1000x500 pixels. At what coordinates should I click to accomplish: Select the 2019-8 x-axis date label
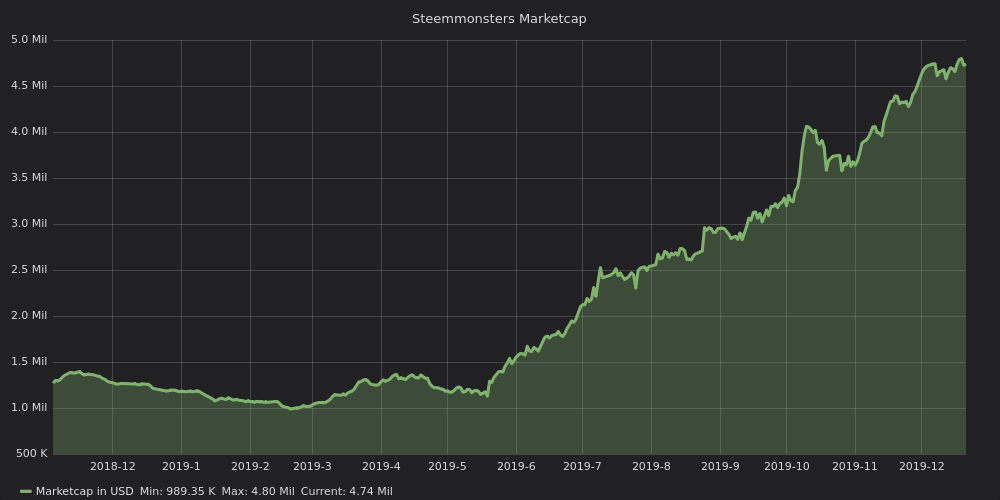(x=651, y=466)
